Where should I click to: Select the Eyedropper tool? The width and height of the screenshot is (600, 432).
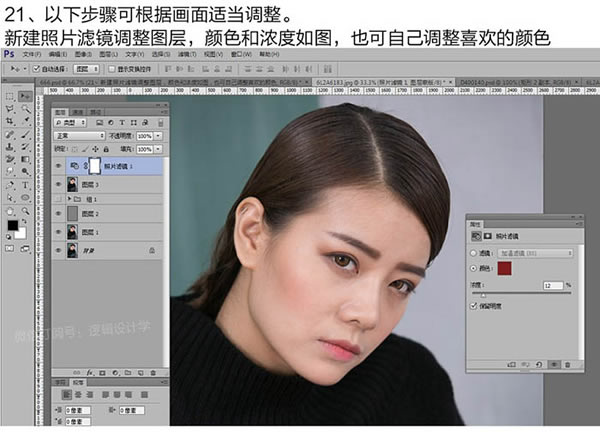click(x=25, y=122)
